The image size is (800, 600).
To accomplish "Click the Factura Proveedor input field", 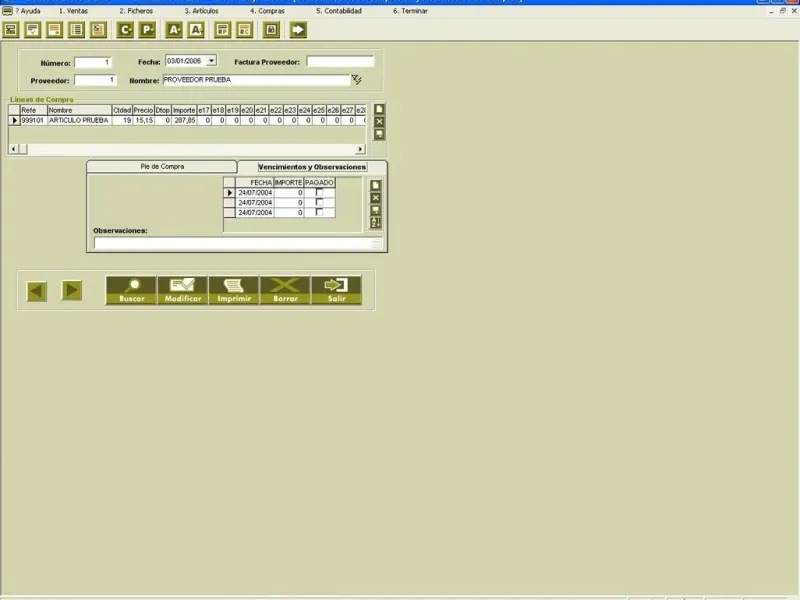I will point(340,62).
